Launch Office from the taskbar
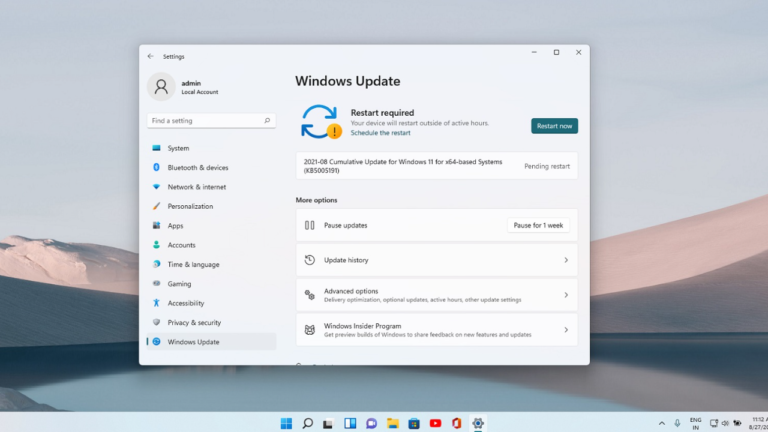Viewport: 768px width, 432px height. [456, 423]
